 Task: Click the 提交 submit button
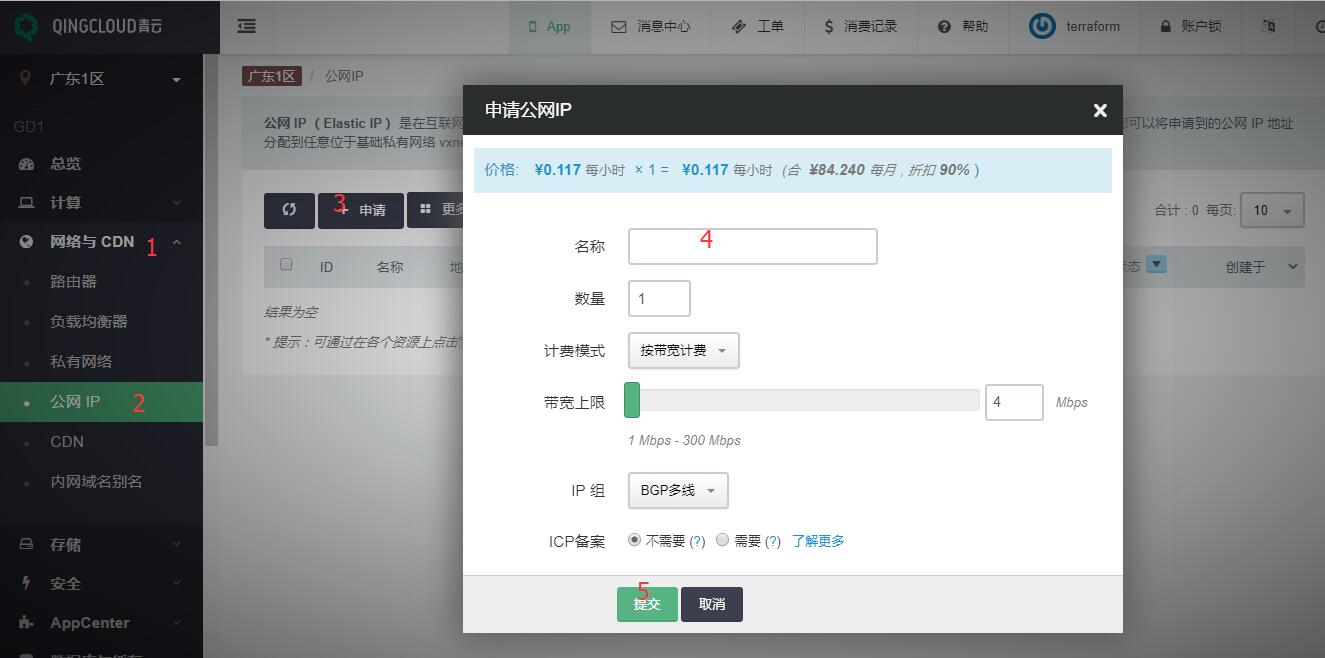point(647,604)
